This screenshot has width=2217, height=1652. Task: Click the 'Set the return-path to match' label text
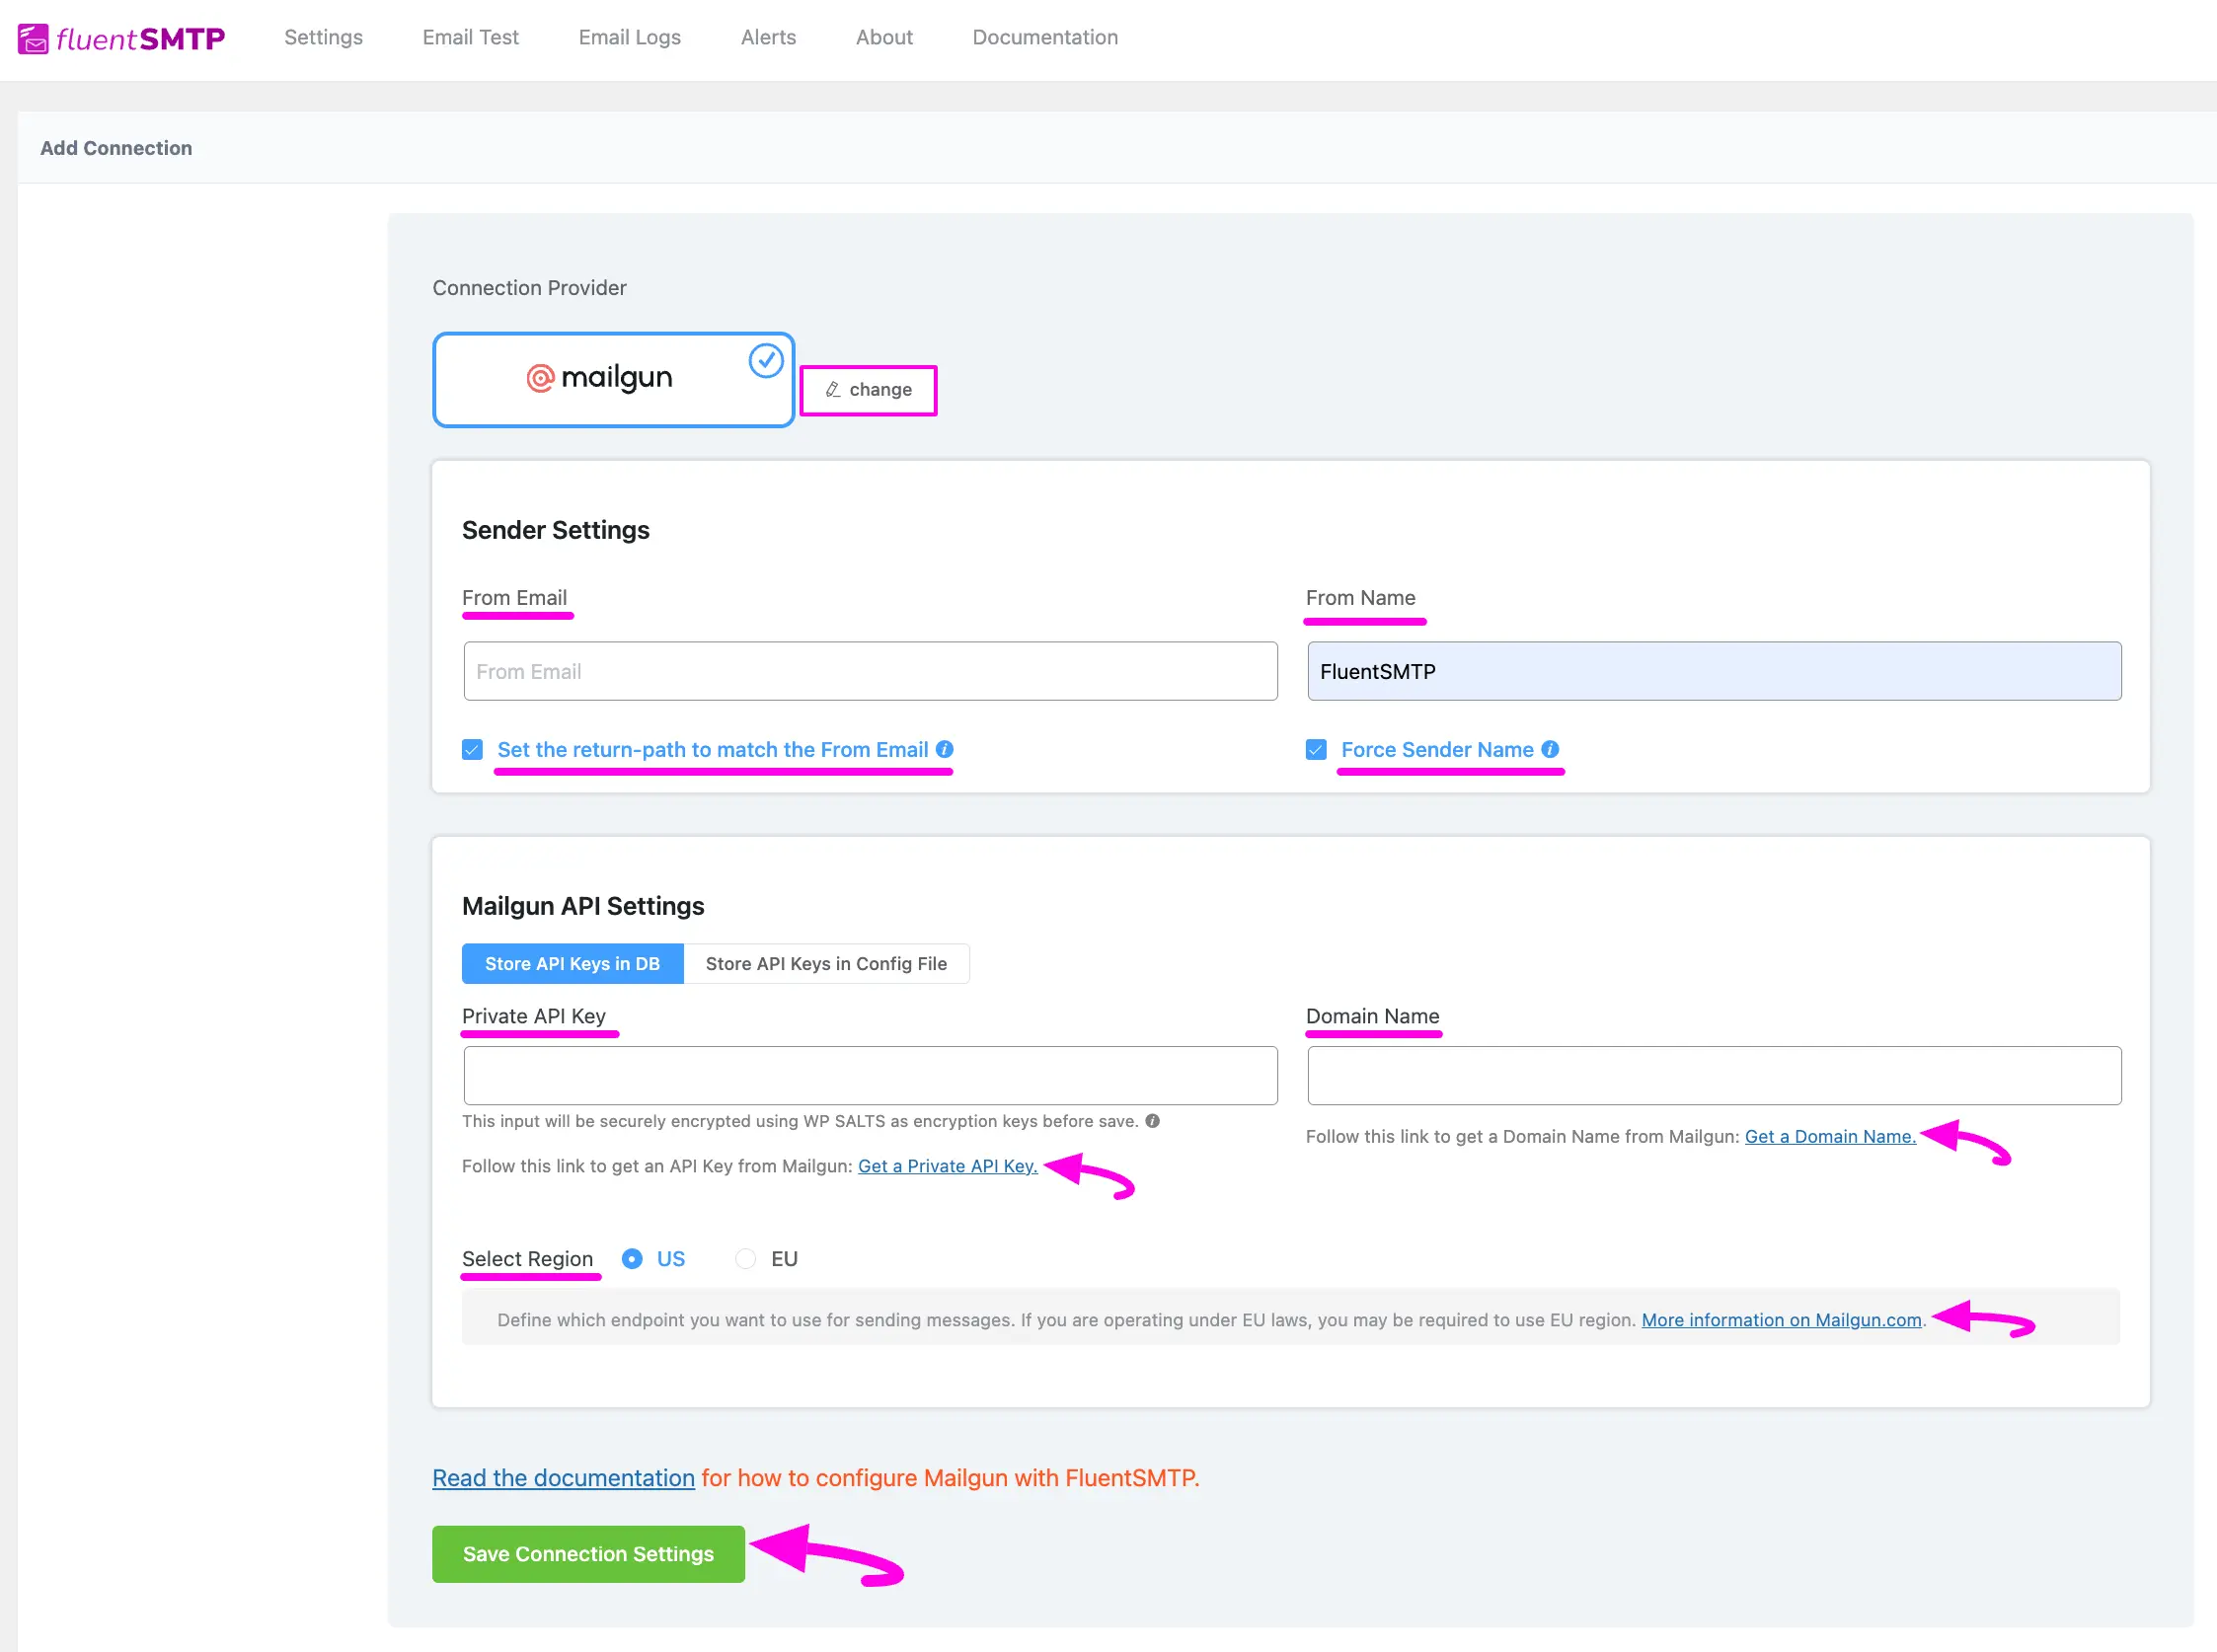[x=712, y=749]
